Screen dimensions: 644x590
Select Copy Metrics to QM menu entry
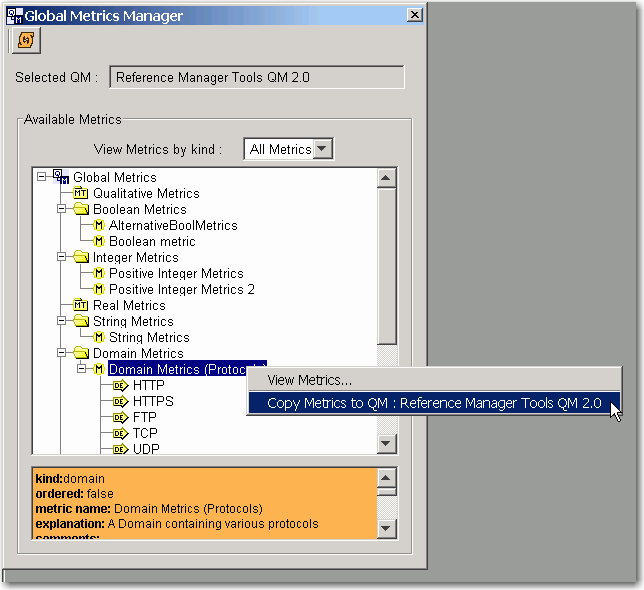point(435,403)
